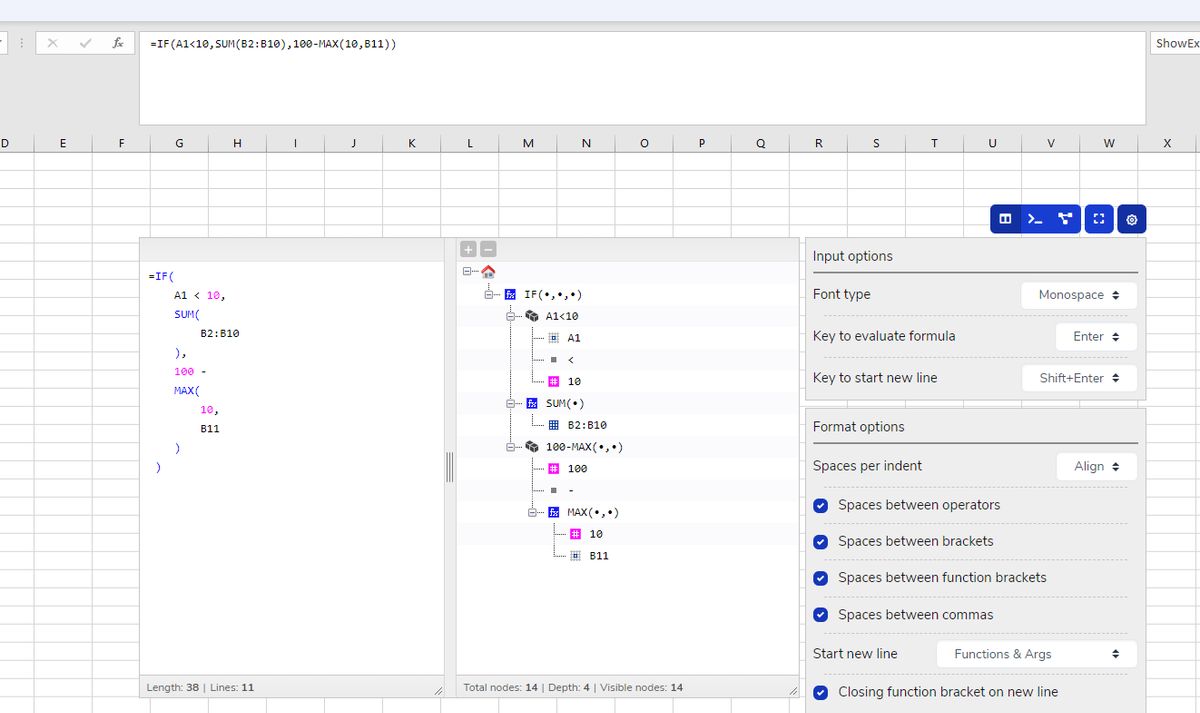Toggle Spaces between brackets checkbox

[821, 541]
